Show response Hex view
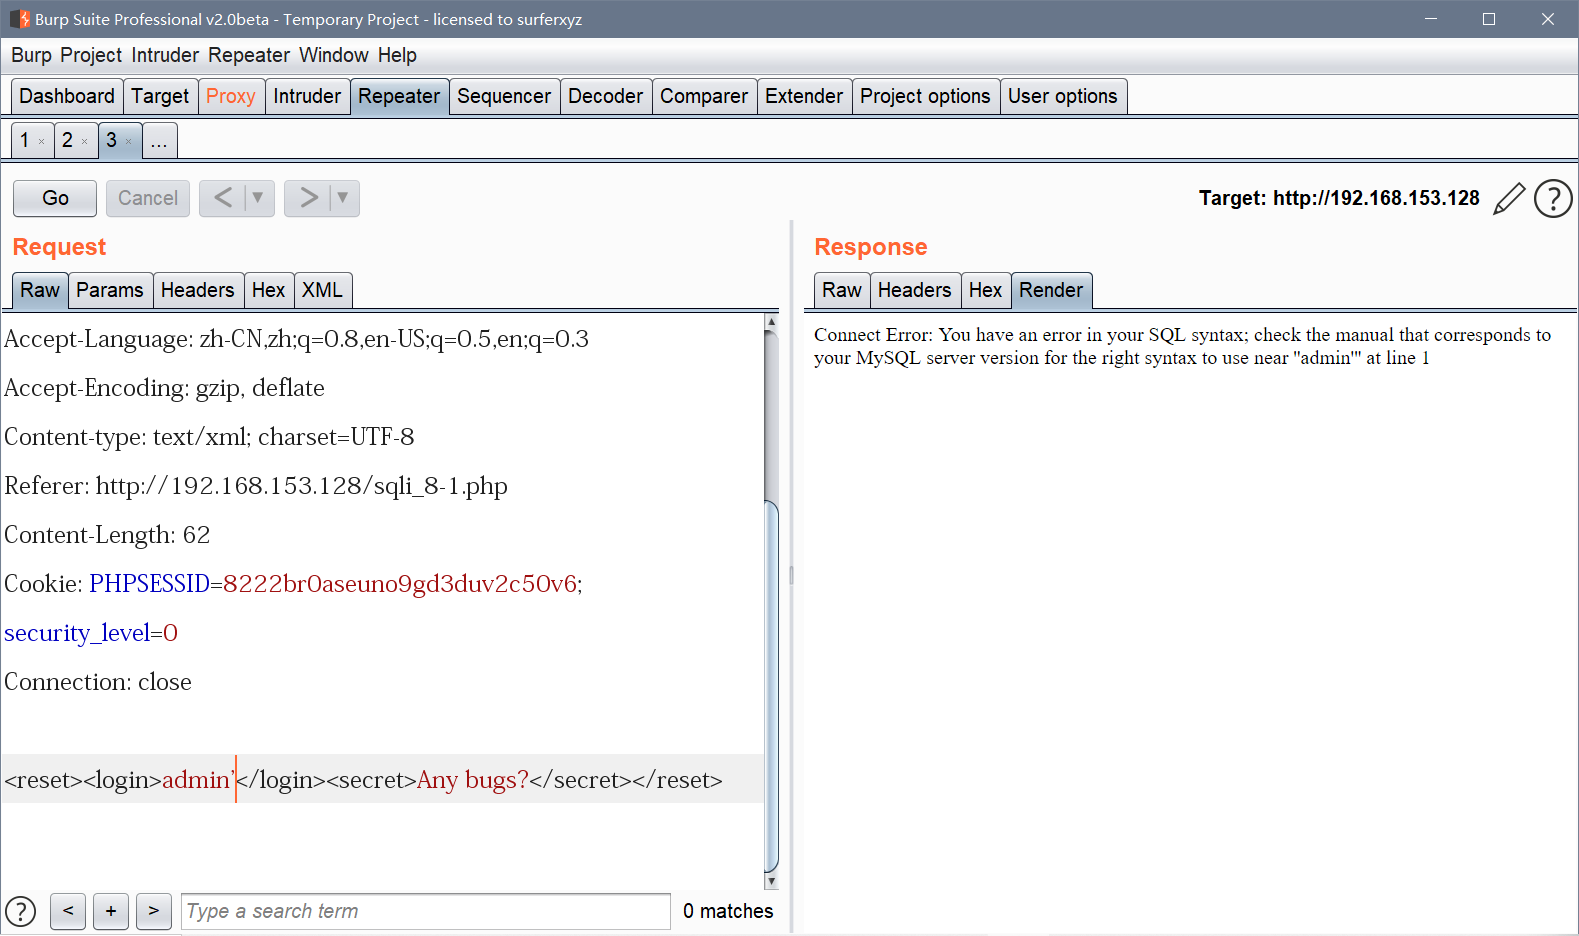Screen dimensions: 1579x936 [x=985, y=290]
